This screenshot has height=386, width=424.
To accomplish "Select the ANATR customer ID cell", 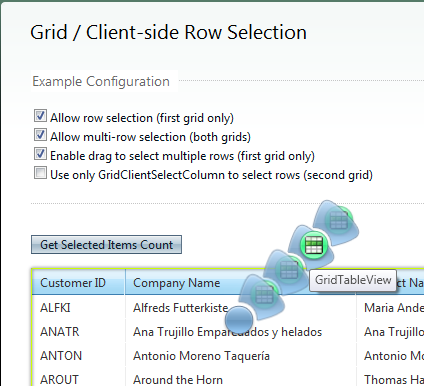I will click(x=79, y=332).
